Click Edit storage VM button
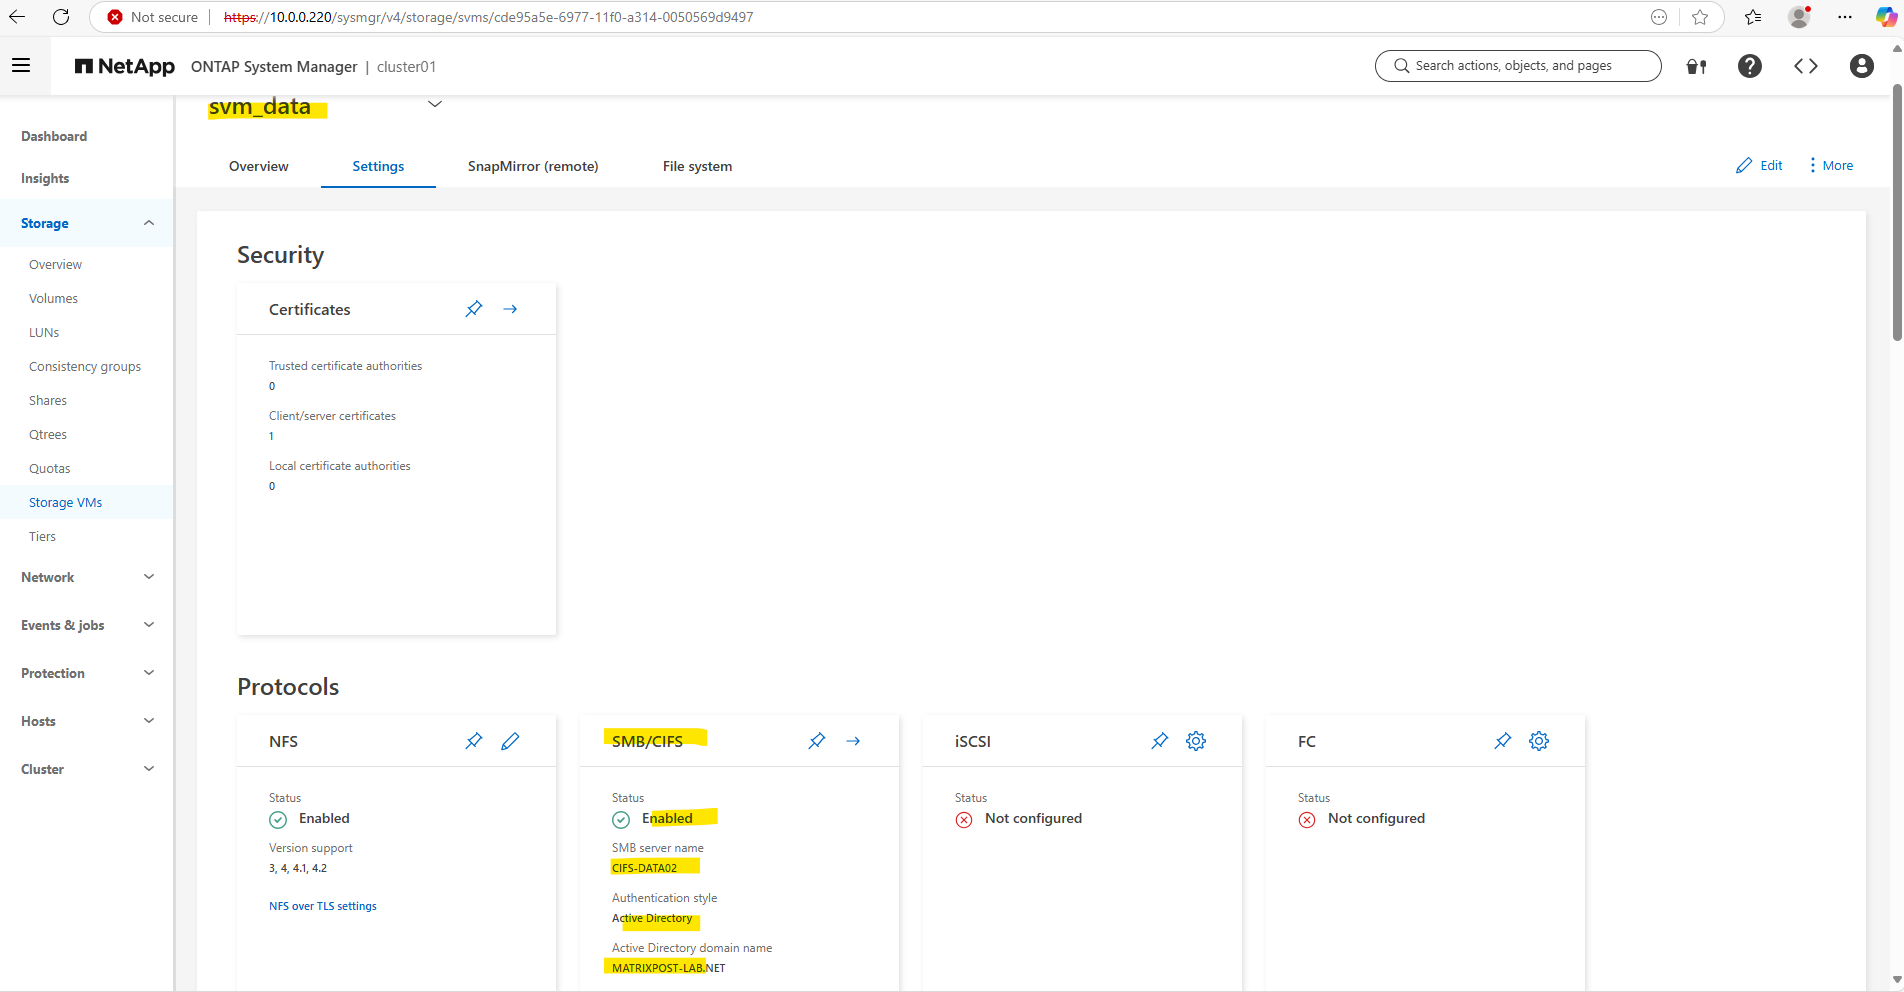 1759,165
